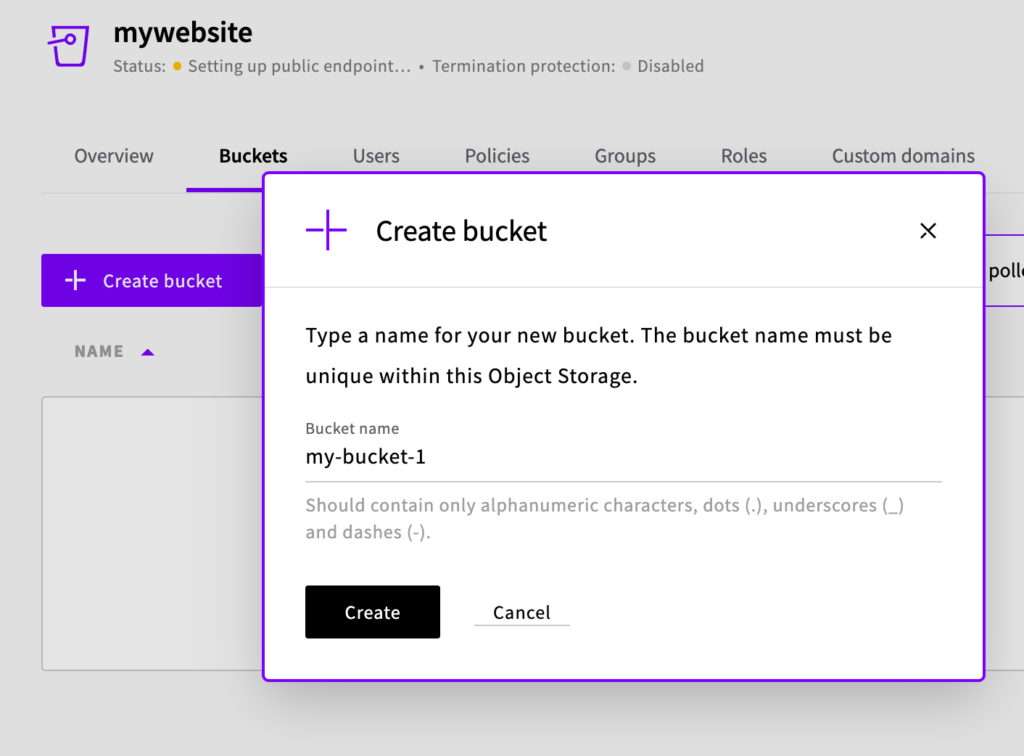Sort by the NAME column arrow
This screenshot has width=1024, height=756.
tap(148, 353)
